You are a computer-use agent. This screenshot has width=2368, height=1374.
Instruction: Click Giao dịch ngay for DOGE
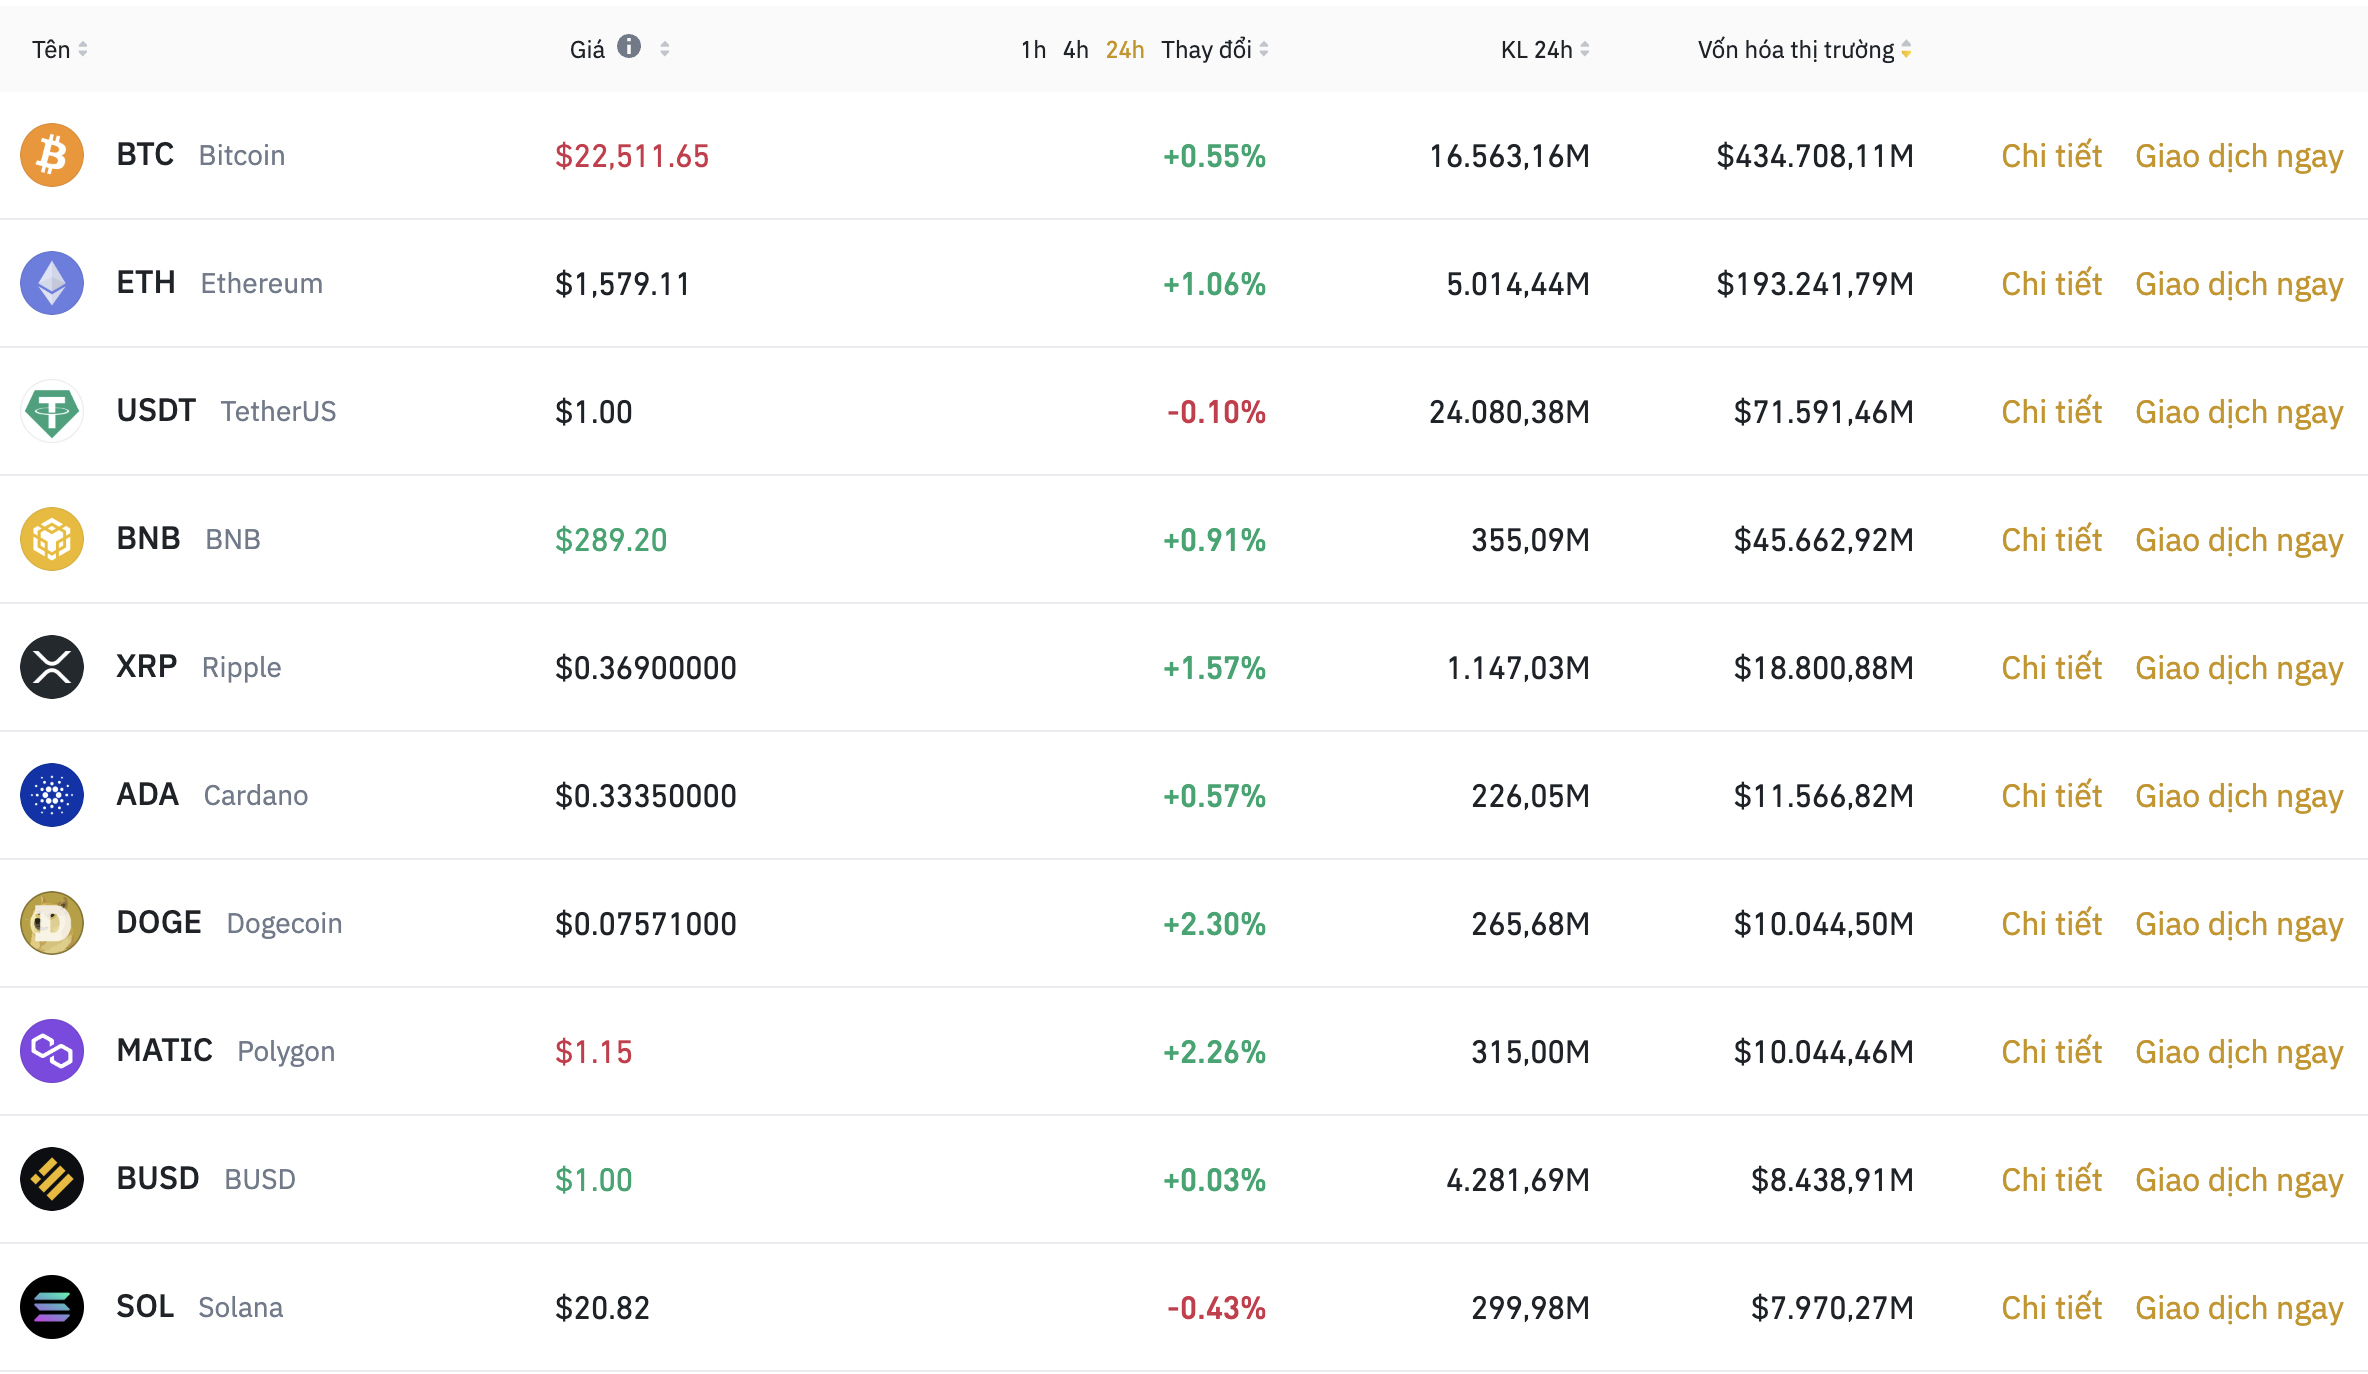(2239, 926)
